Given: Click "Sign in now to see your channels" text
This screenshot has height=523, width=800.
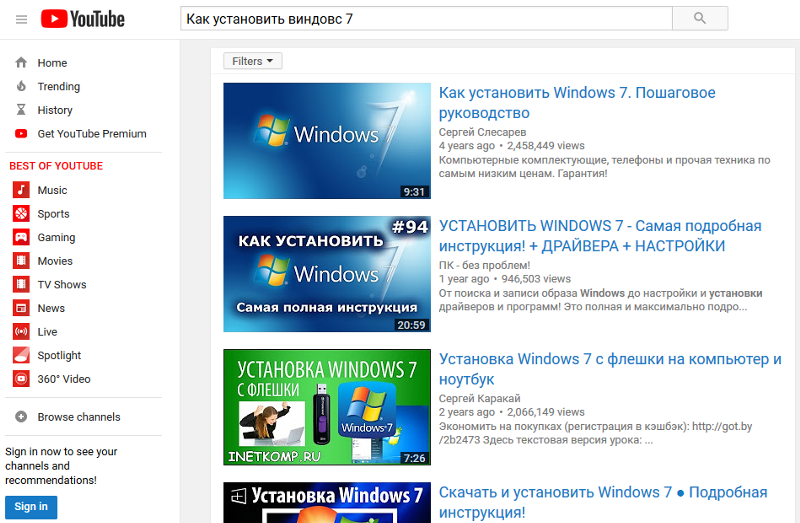Looking at the screenshot, I should pyautogui.click(x=61, y=466).
